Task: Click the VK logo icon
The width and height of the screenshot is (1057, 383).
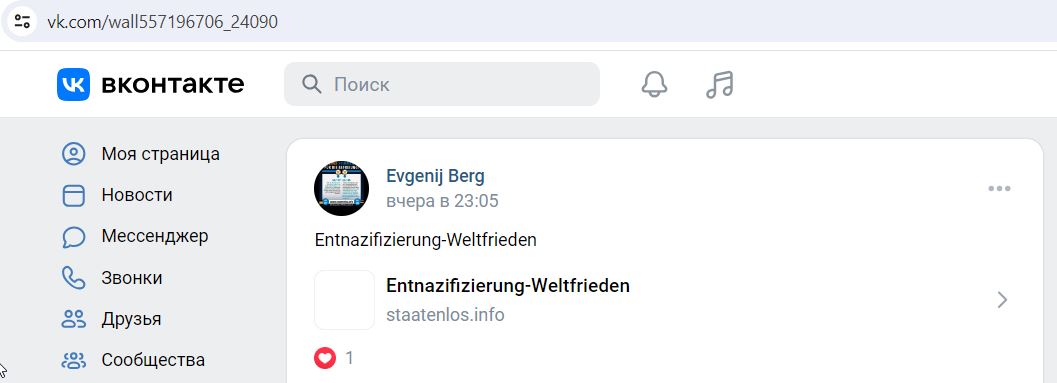Action: tap(73, 84)
